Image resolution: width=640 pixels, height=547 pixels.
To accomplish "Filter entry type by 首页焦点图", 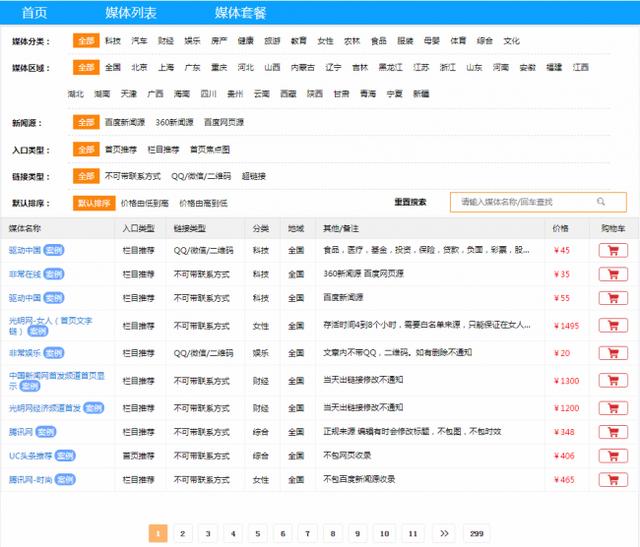I will point(210,150).
